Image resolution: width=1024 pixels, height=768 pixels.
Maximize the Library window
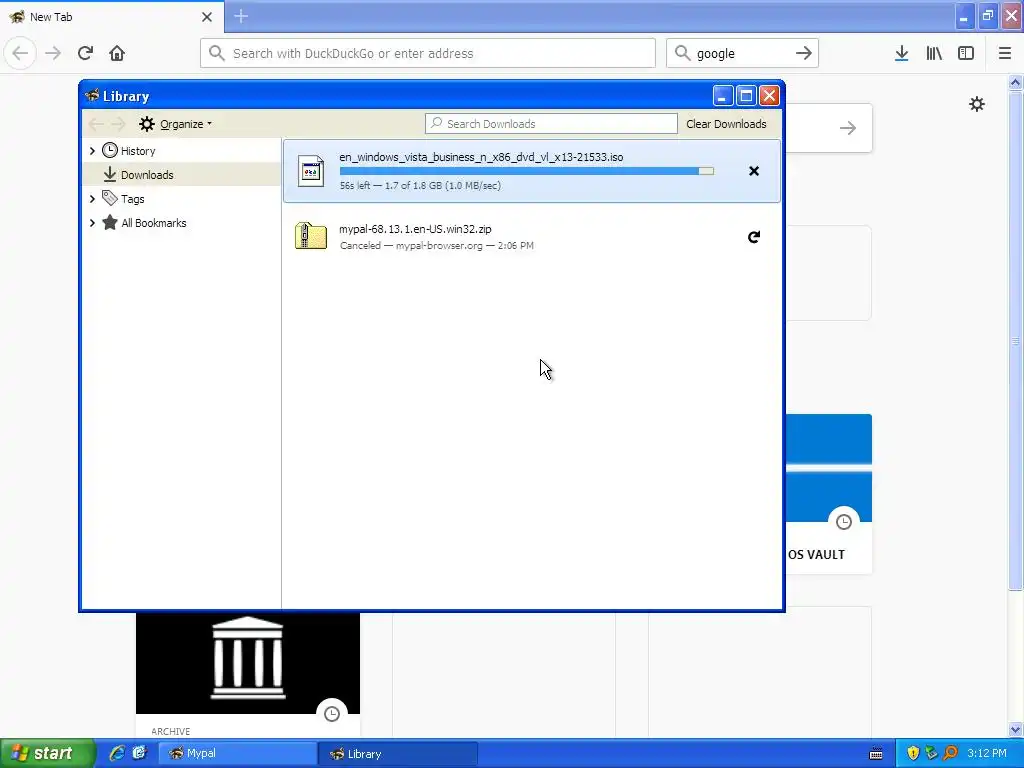(x=746, y=96)
